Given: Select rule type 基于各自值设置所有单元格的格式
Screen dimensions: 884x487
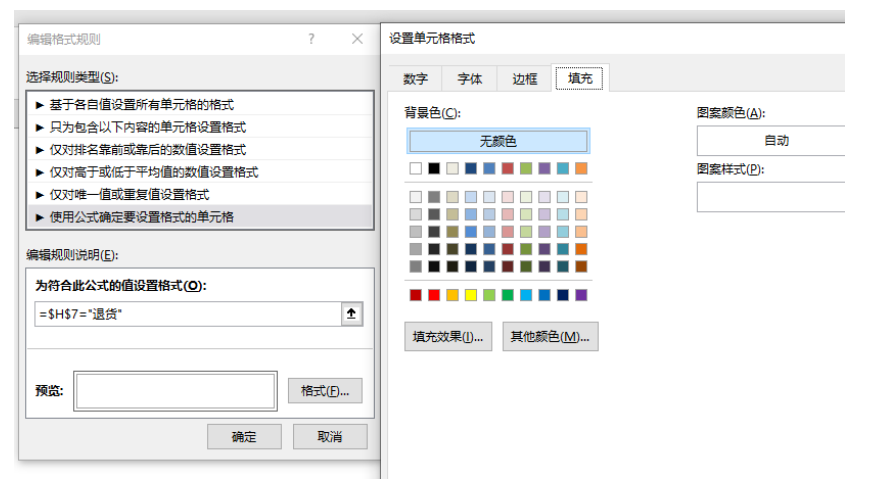Looking at the screenshot, I should pyautogui.click(x=200, y=105).
